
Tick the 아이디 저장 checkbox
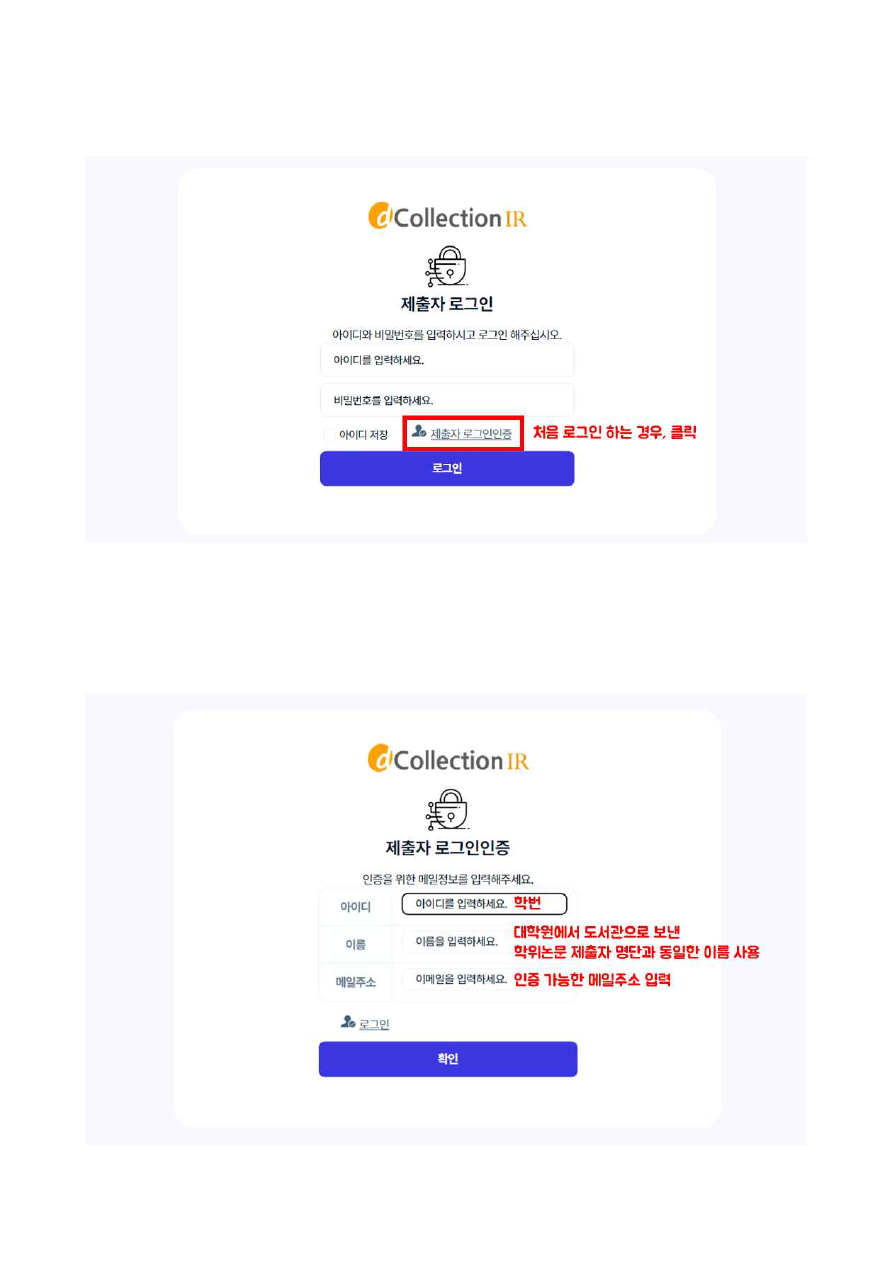click(329, 435)
